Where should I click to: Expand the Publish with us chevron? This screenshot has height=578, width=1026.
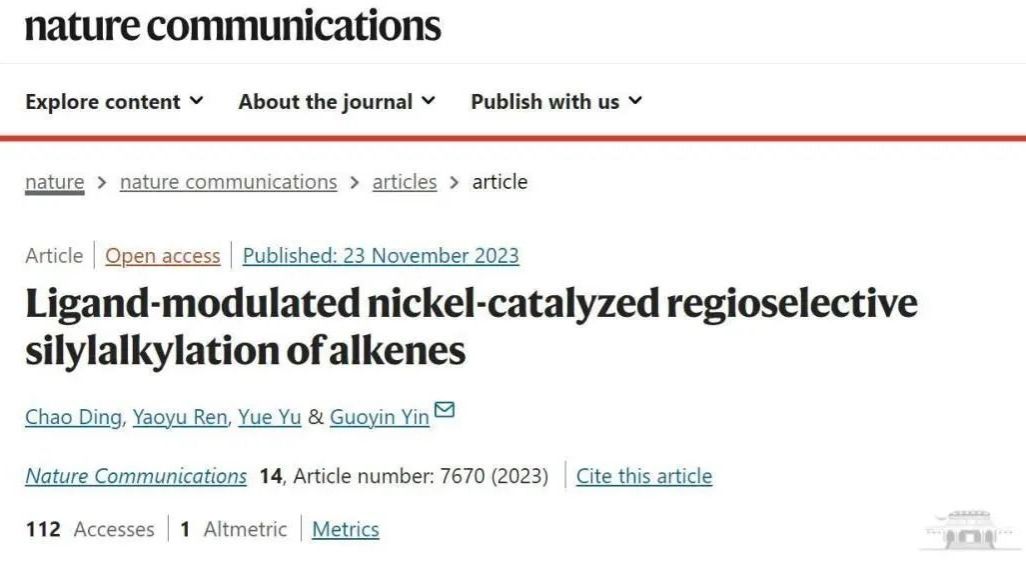(x=635, y=101)
